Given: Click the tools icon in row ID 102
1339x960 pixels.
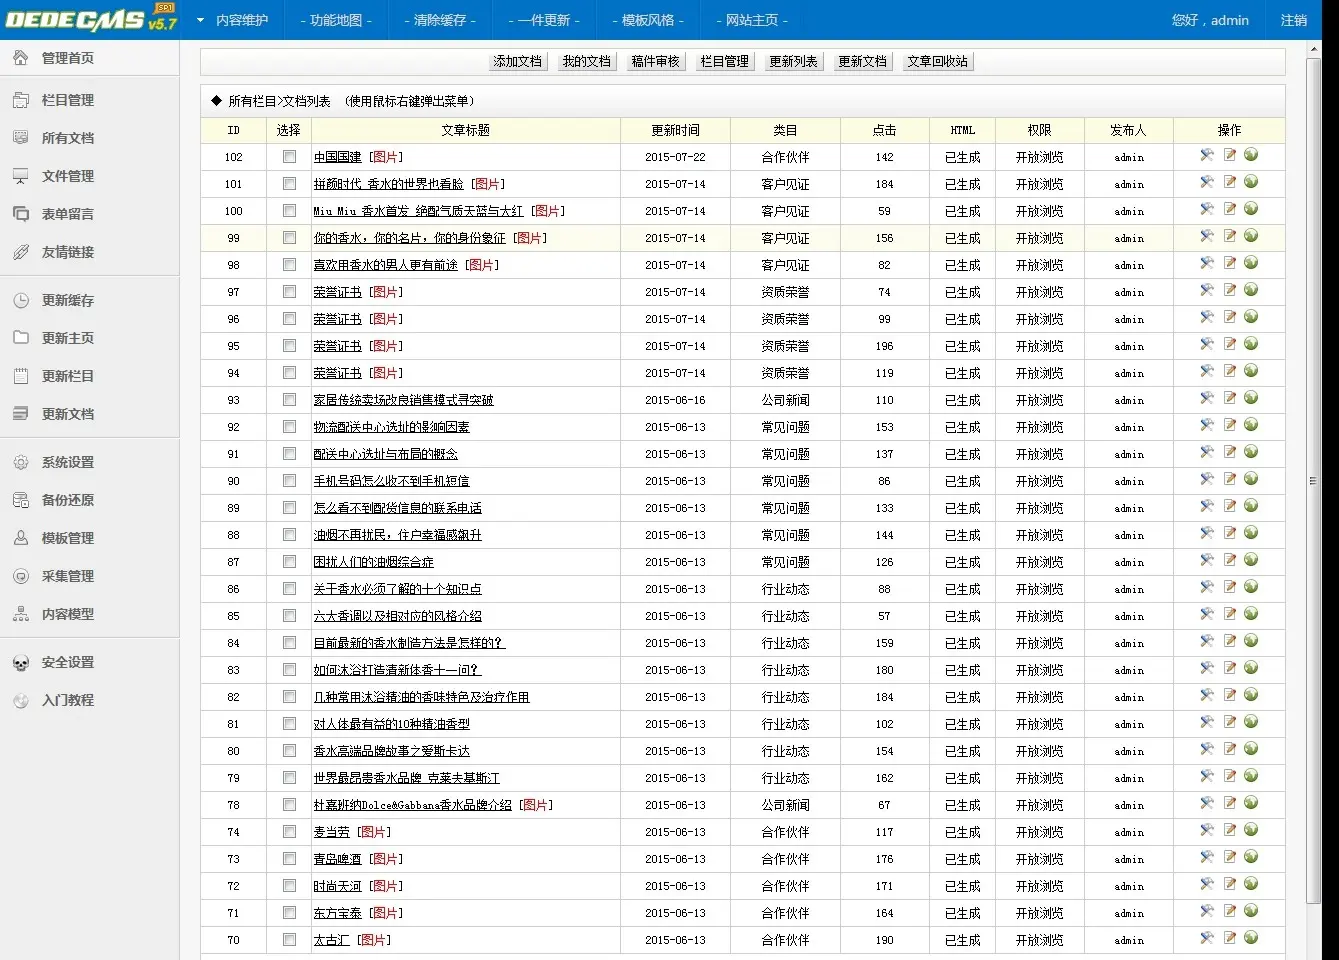Looking at the screenshot, I should click(1207, 155).
